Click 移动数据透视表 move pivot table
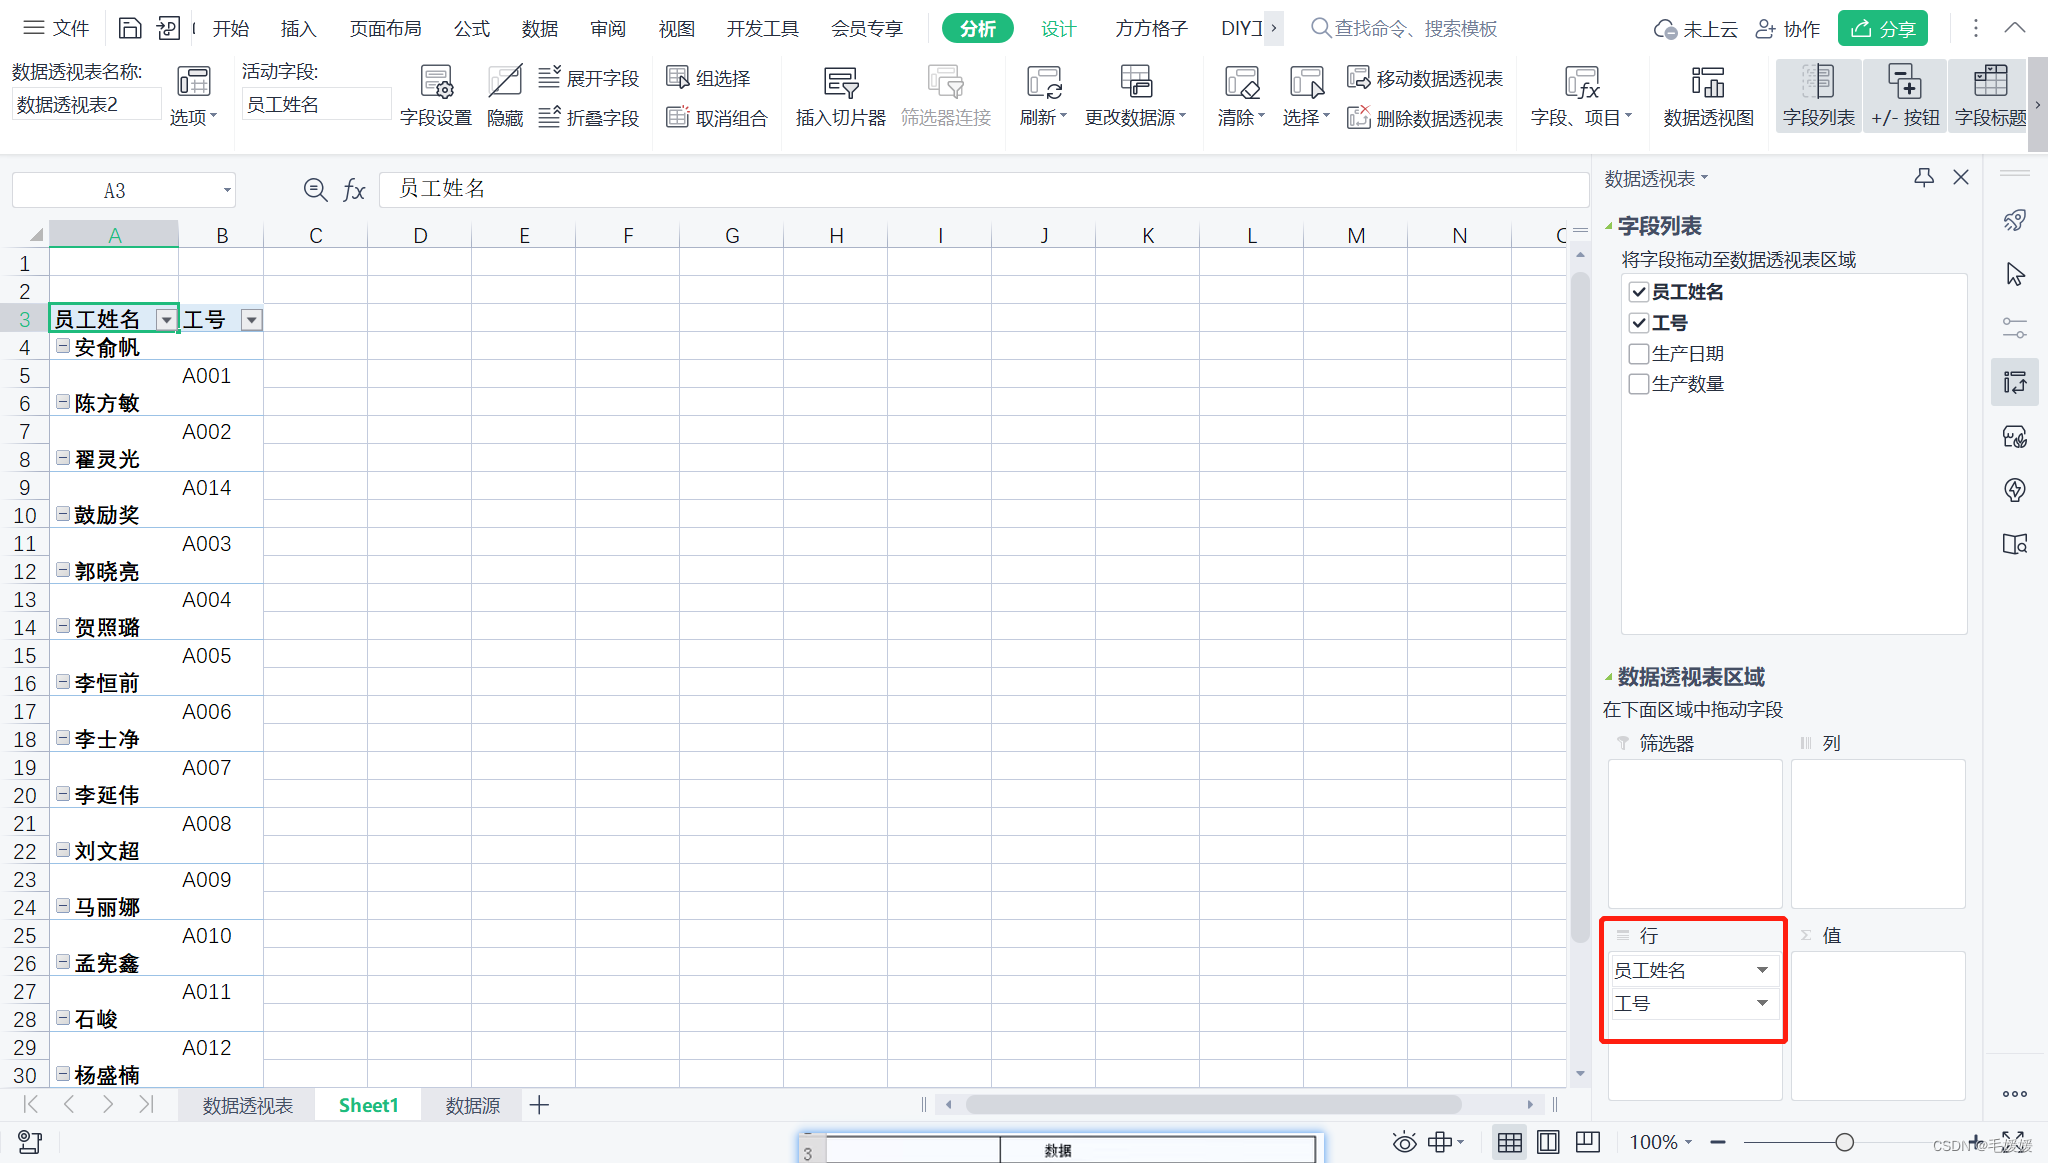 1425,78
